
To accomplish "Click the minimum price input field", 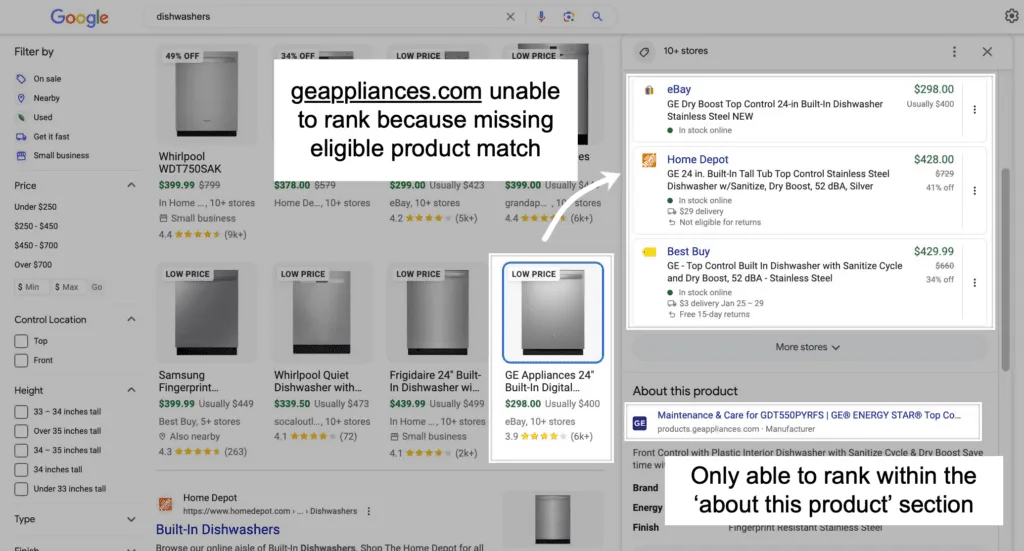I will [31, 287].
